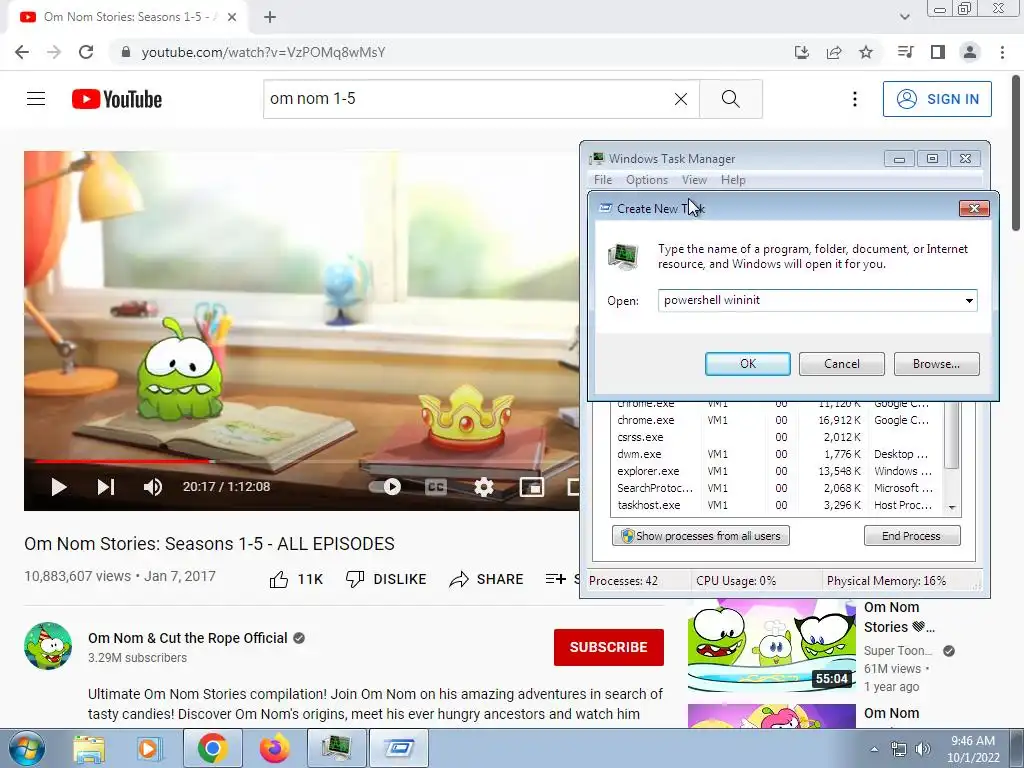Screen dimensions: 1024x768
Task: Go back in Chrome browser
Action: pos(22,52)
